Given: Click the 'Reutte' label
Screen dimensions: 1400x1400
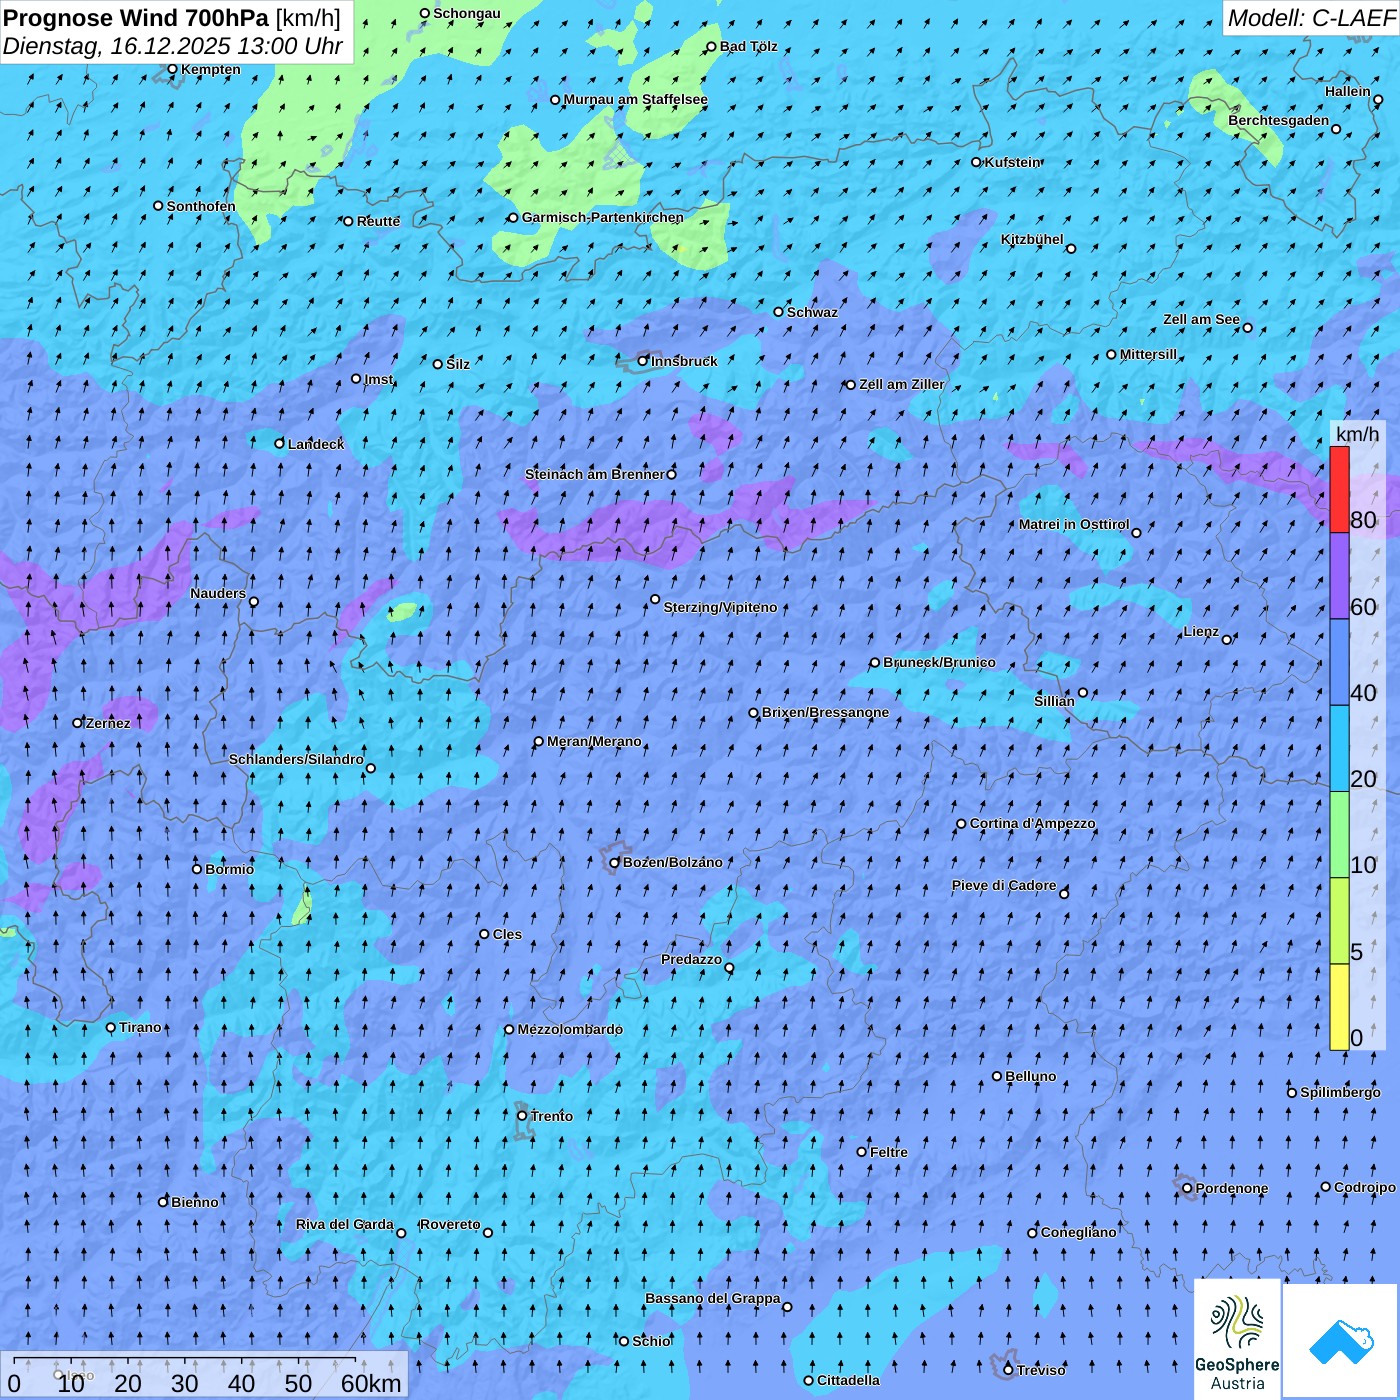Looking at the screenshot, I should [378, 221].
